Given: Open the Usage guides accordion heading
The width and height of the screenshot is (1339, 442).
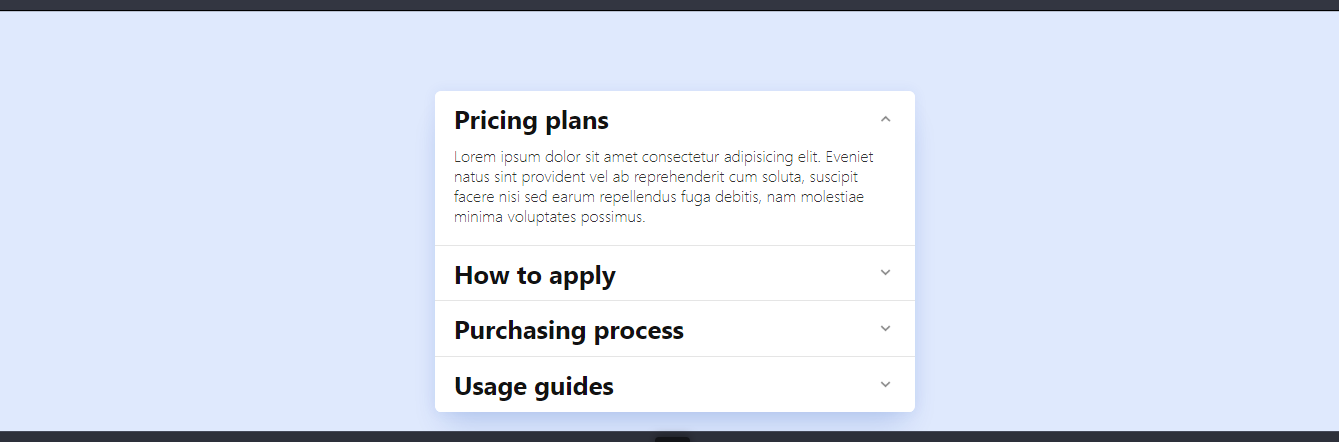Looking at the screenshot, I should 534,386.
